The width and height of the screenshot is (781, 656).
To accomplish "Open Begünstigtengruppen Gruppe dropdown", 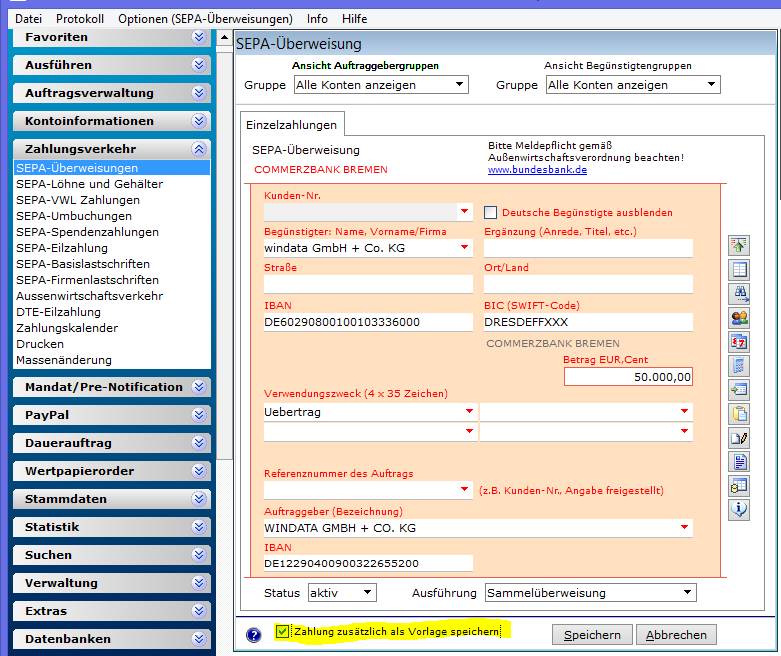I will click(x=633, y=85).
